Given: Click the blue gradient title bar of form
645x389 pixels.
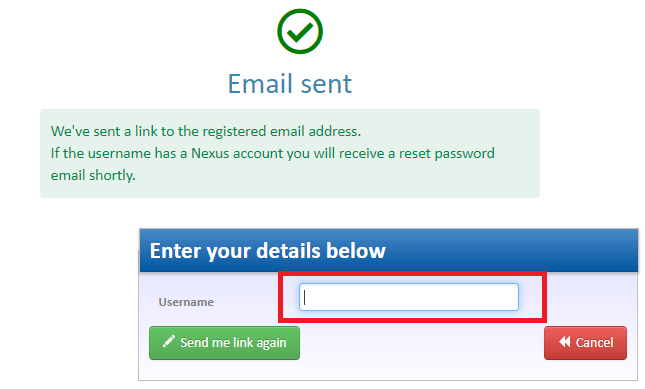Looking at the screenshot, I should point(389,250).
